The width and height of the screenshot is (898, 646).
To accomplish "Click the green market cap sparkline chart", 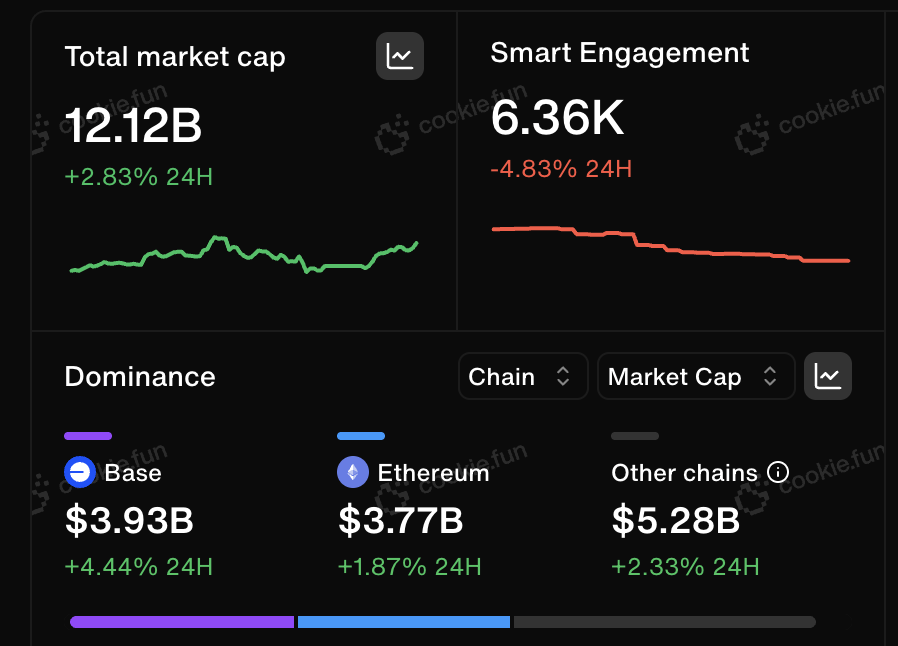I will tap(244, 254).
